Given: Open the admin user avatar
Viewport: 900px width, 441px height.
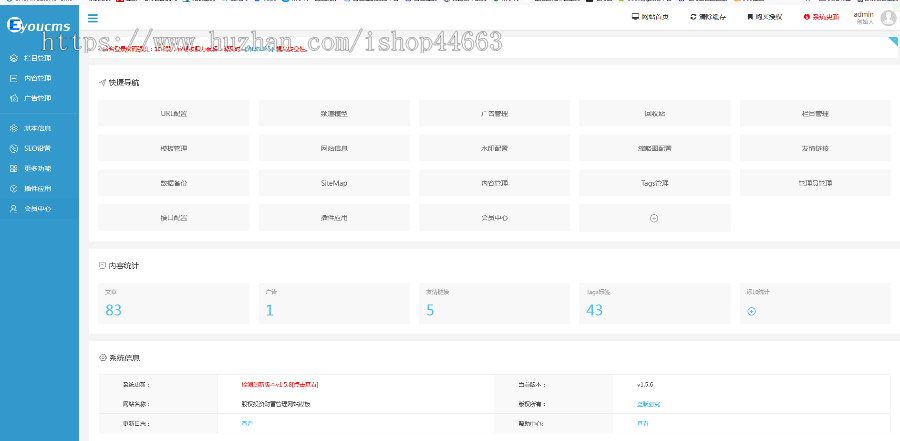Looking at the screenshot, I should [x=887, y=18].
